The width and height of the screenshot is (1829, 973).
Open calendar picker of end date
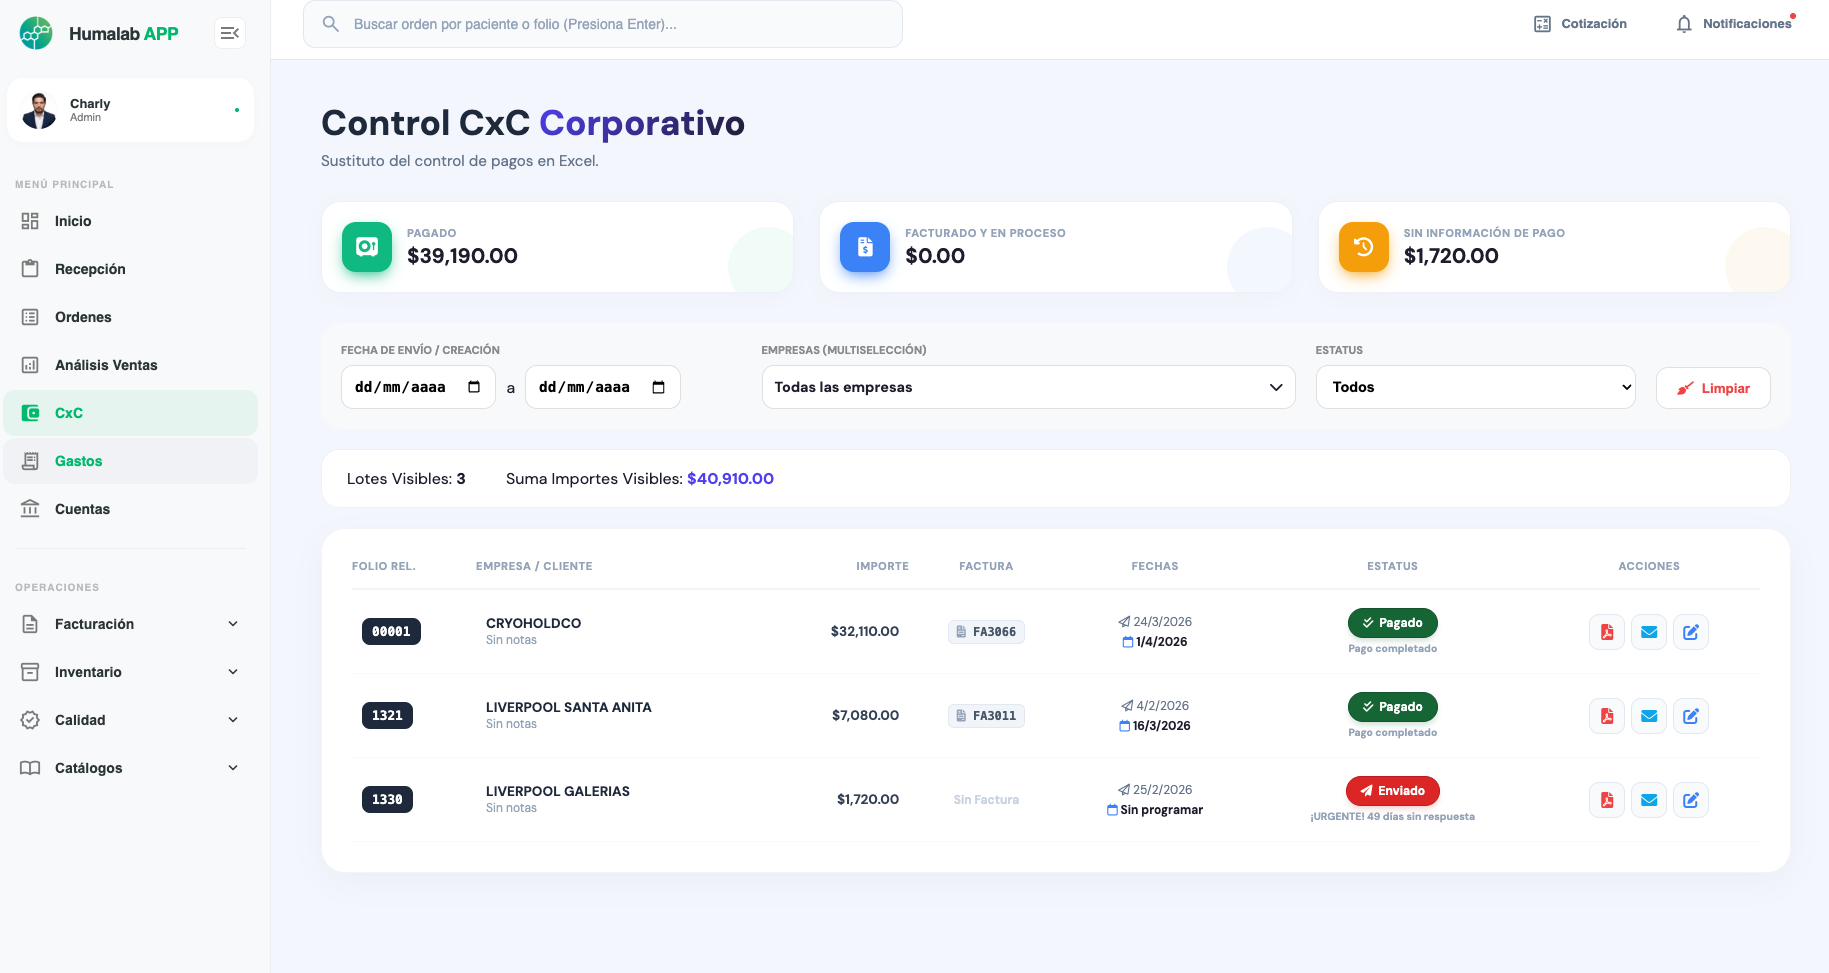[658, 387]
